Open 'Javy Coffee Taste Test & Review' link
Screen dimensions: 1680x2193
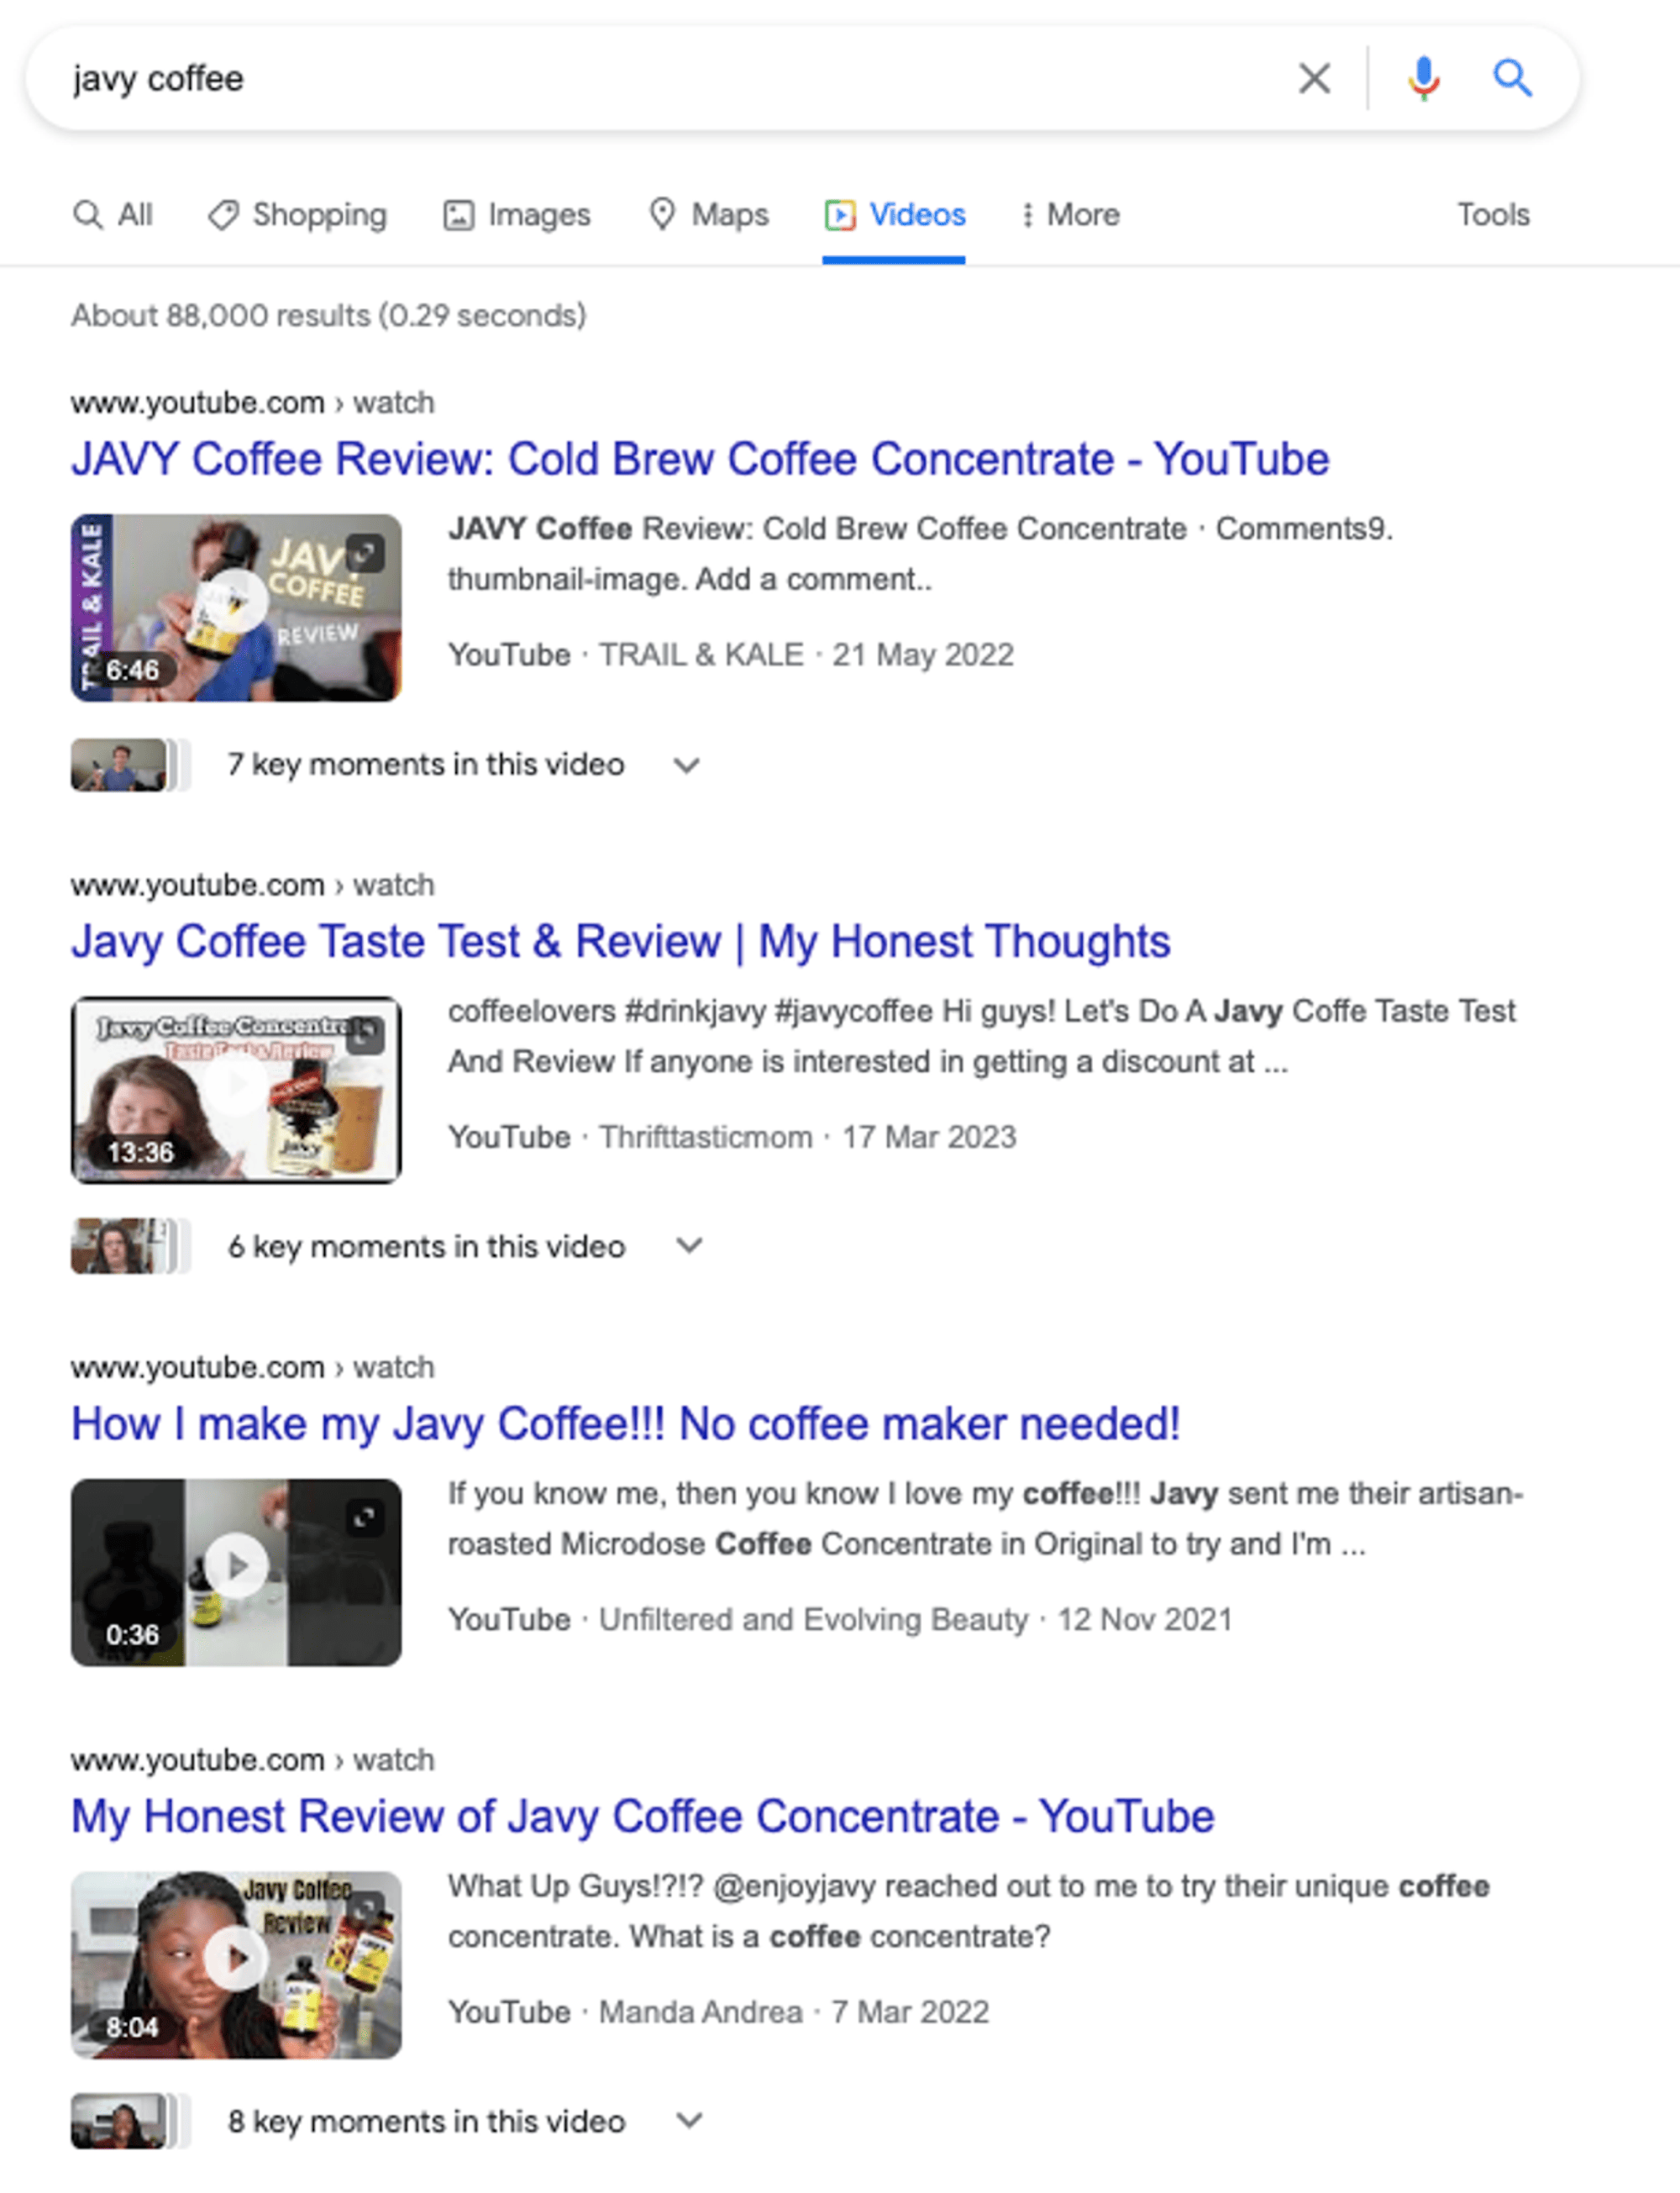(620, 942)
